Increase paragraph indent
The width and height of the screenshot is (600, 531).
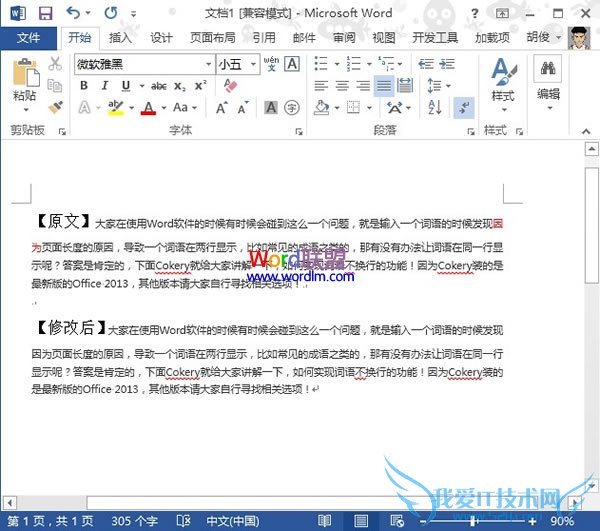447,64
